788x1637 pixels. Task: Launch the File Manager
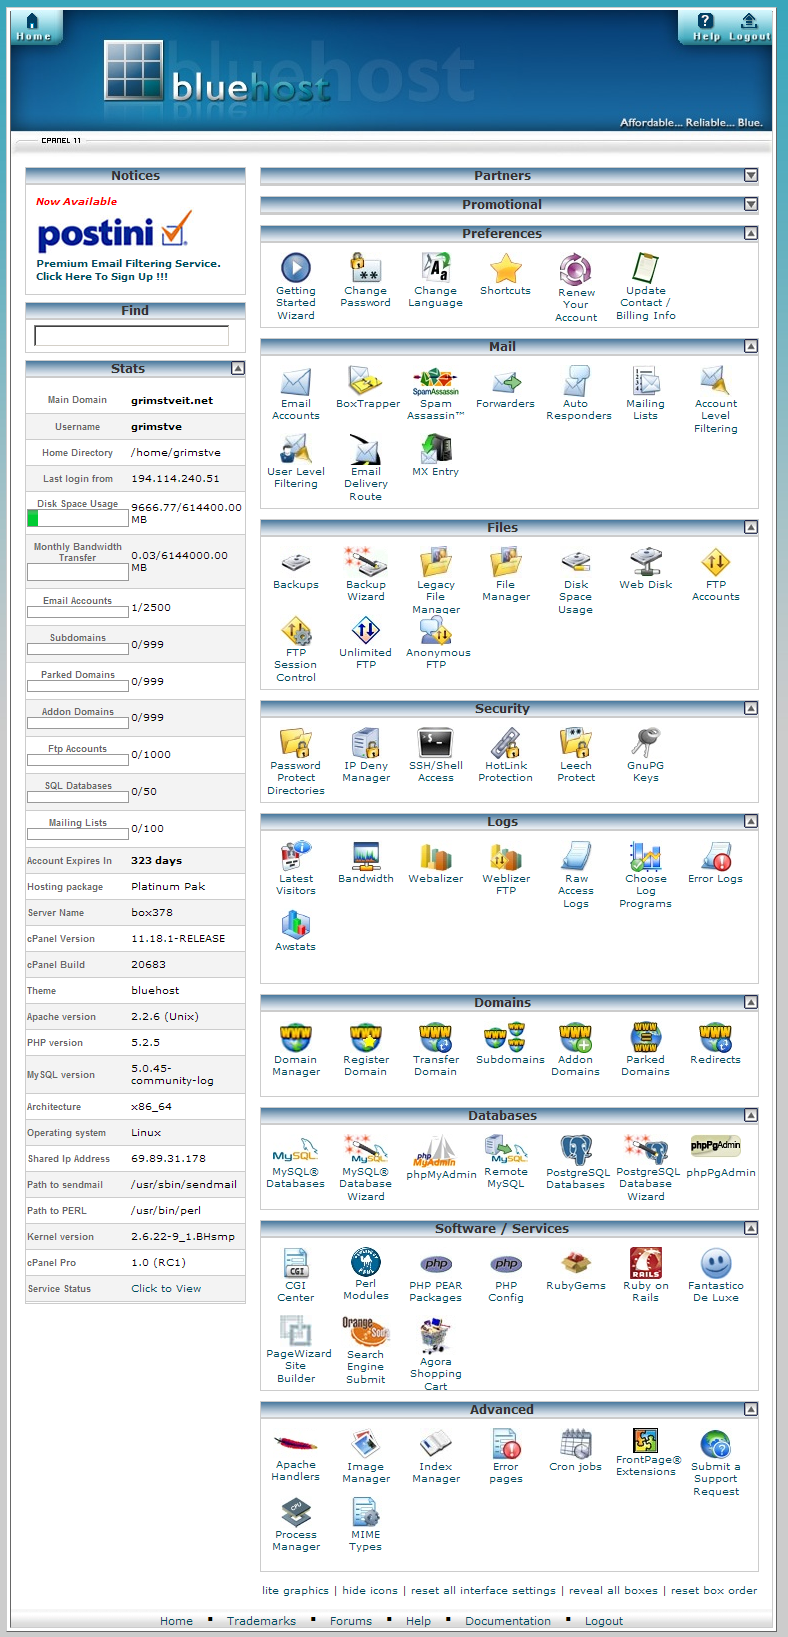[506, 575]
